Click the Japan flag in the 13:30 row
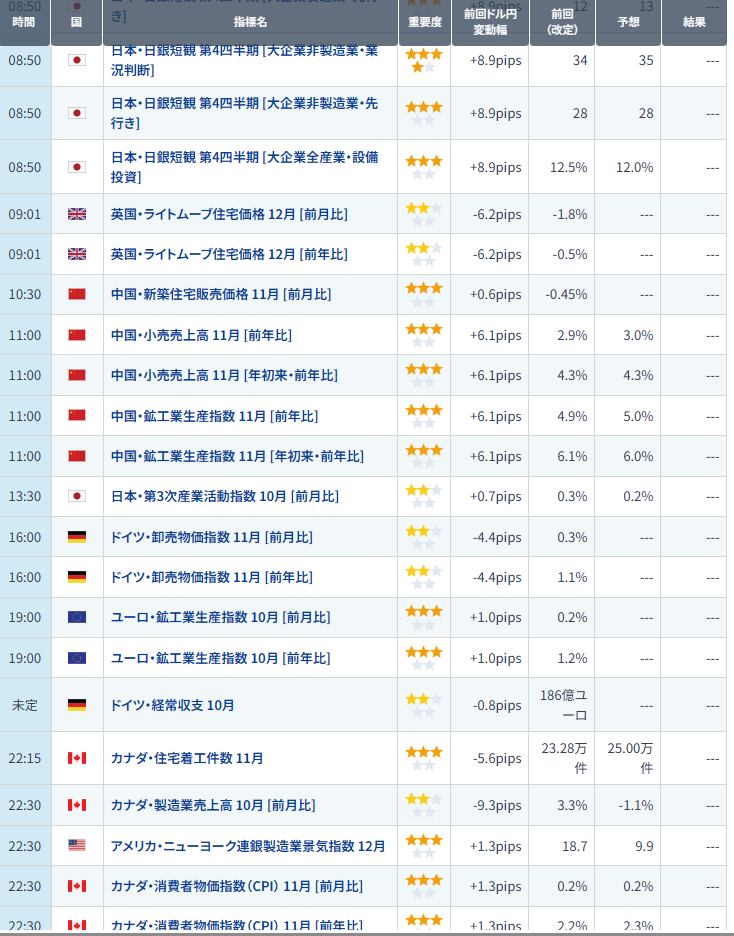 tap(77, 496)
